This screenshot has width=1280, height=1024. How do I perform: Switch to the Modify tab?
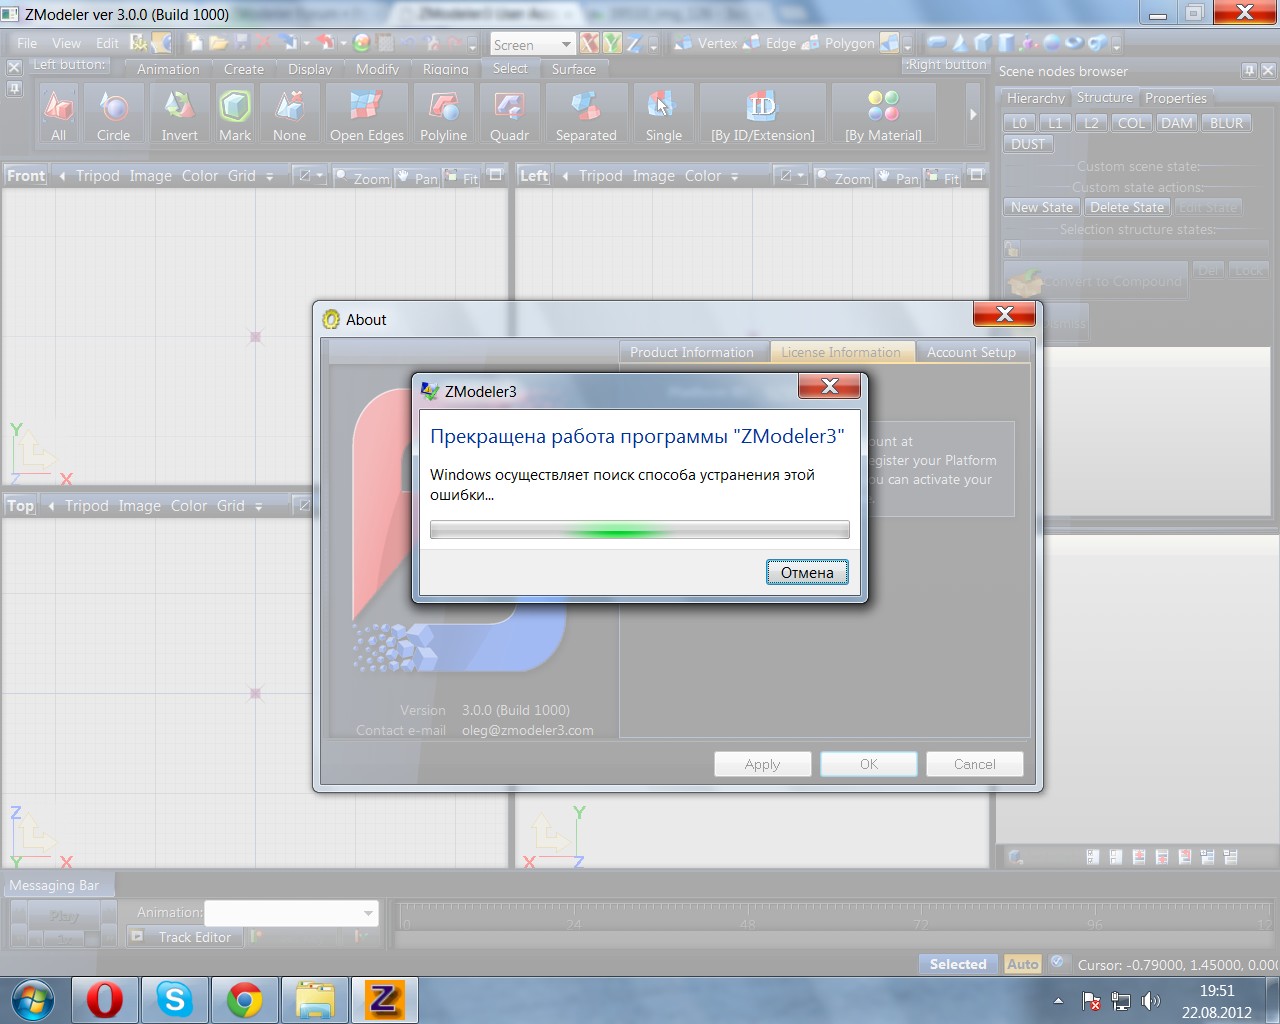(377, 69)
